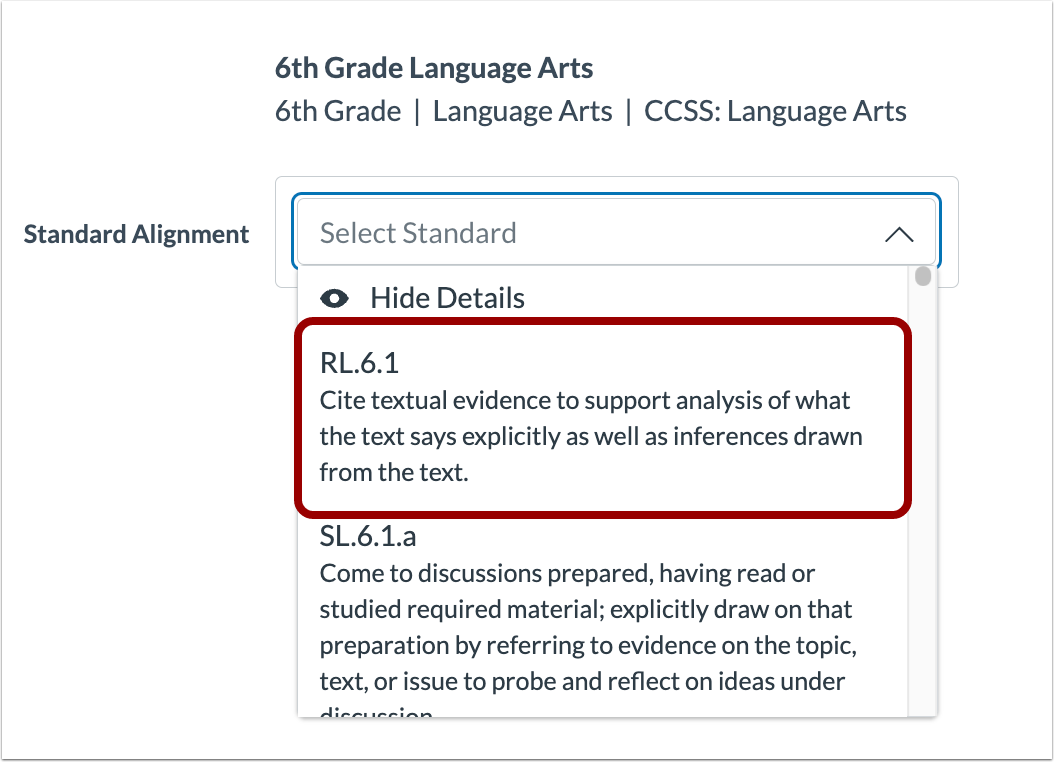Pick the 'Cite textual evidence' description text
The height and width of the screenshot is (762, 1054).
(x=584, y=401)
